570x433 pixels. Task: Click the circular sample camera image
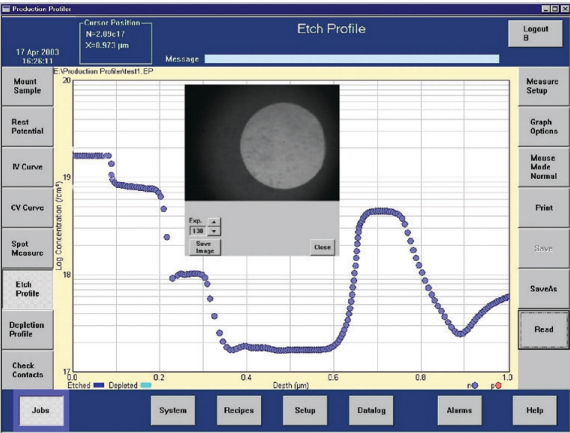coord(282,146)
